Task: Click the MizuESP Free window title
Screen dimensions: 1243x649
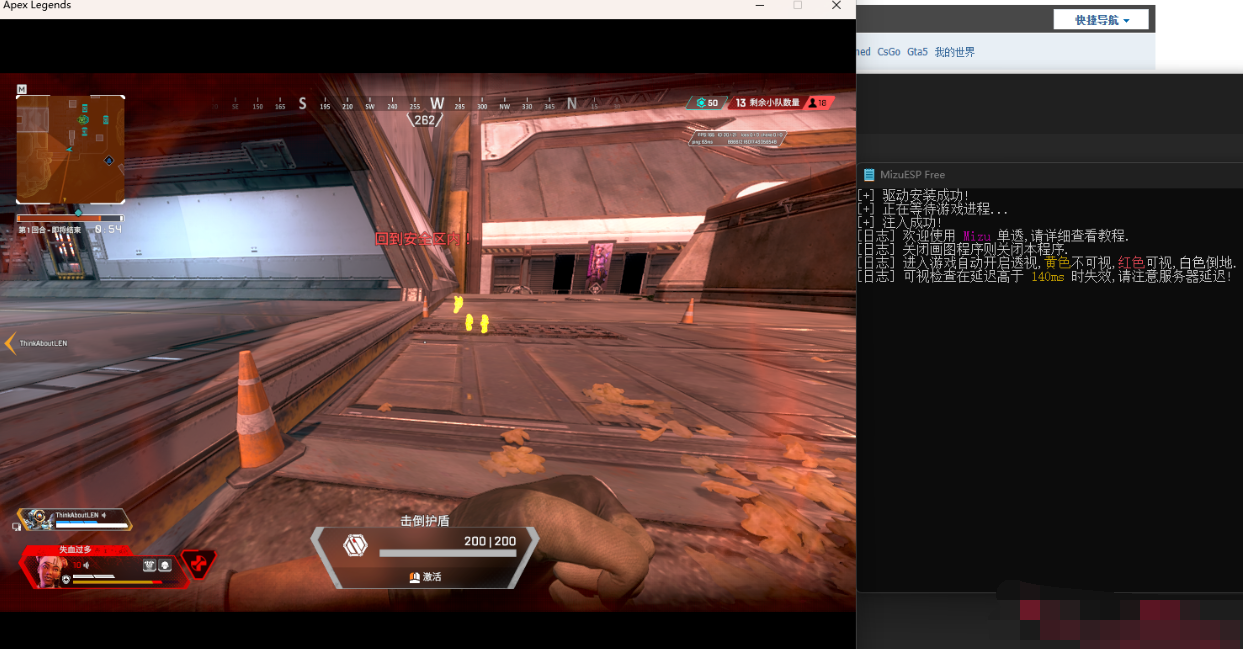Action: coord(912,175)
